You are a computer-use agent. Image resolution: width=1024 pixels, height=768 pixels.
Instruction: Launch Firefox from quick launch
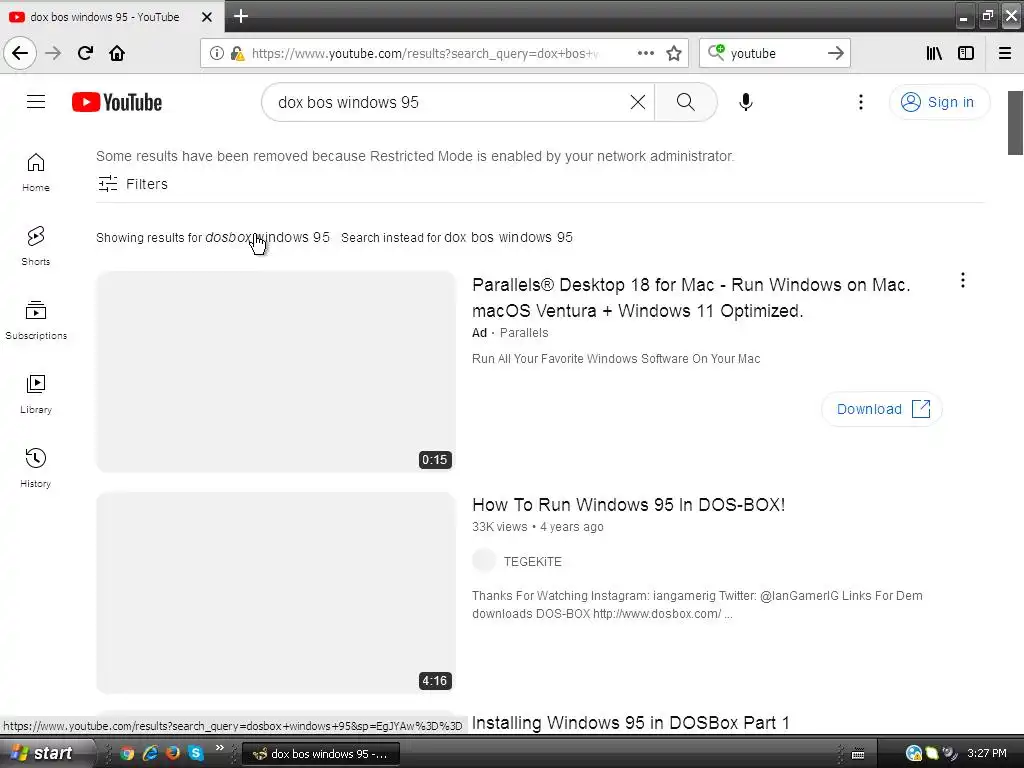pos(172,754)
